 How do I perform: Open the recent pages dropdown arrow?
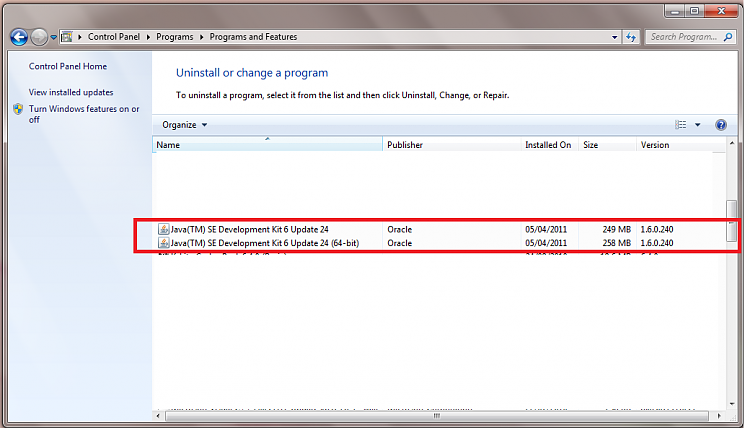pos(53,37)
